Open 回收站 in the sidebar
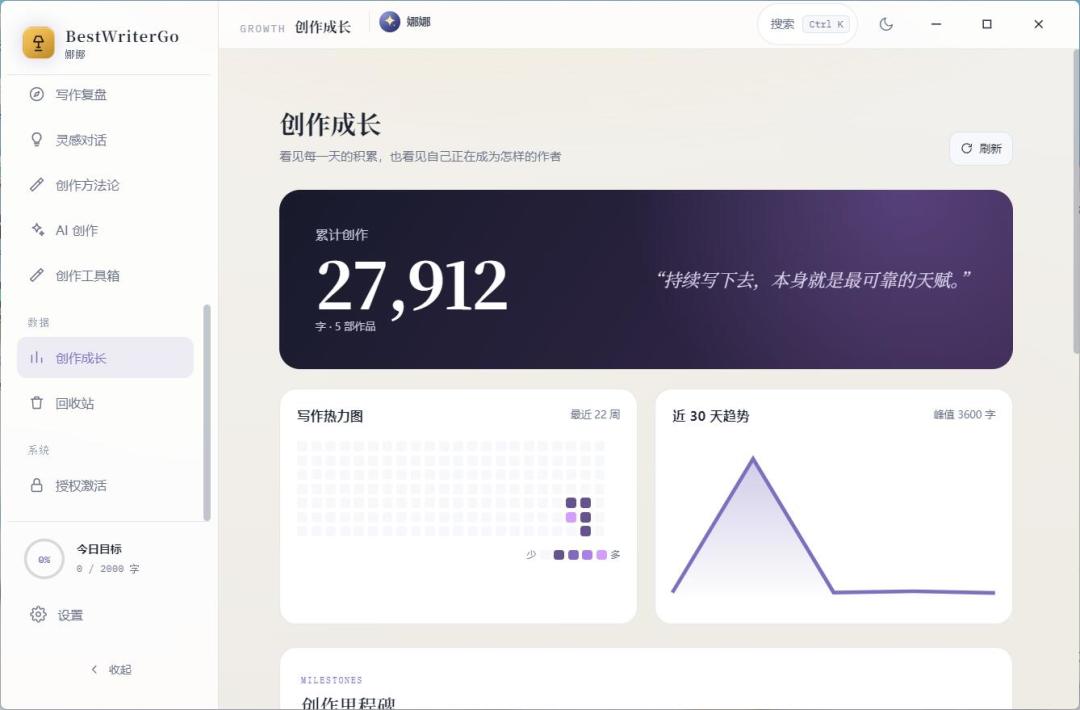Screen dimensions: 1080x710 pyautogui.click(x=105, y=403)
